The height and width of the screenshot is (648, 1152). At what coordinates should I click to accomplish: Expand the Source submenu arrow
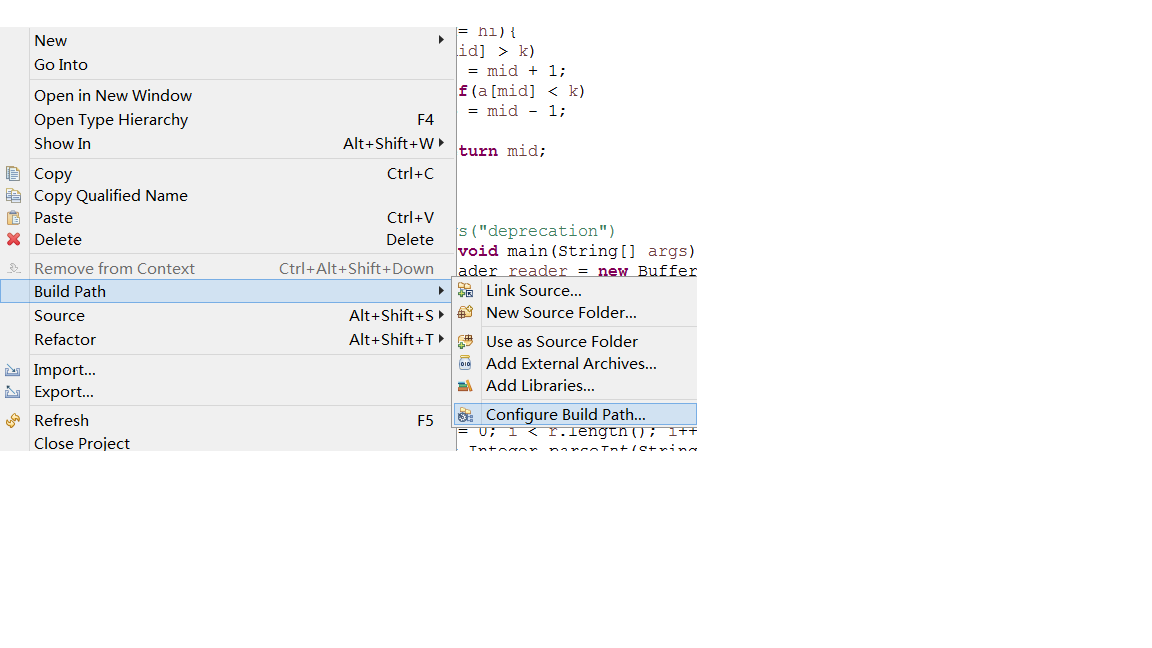click(x=441, y=315)
